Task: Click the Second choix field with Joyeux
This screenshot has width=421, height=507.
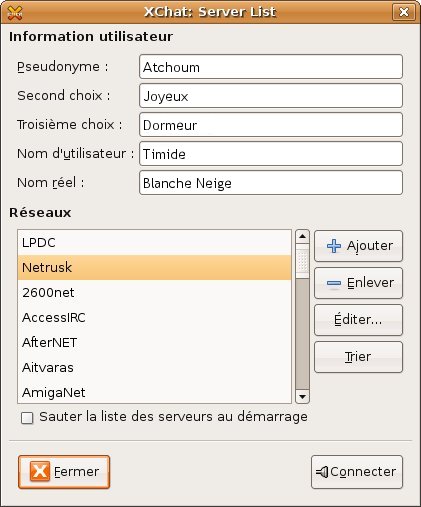Action: click(x=271, y=96)
